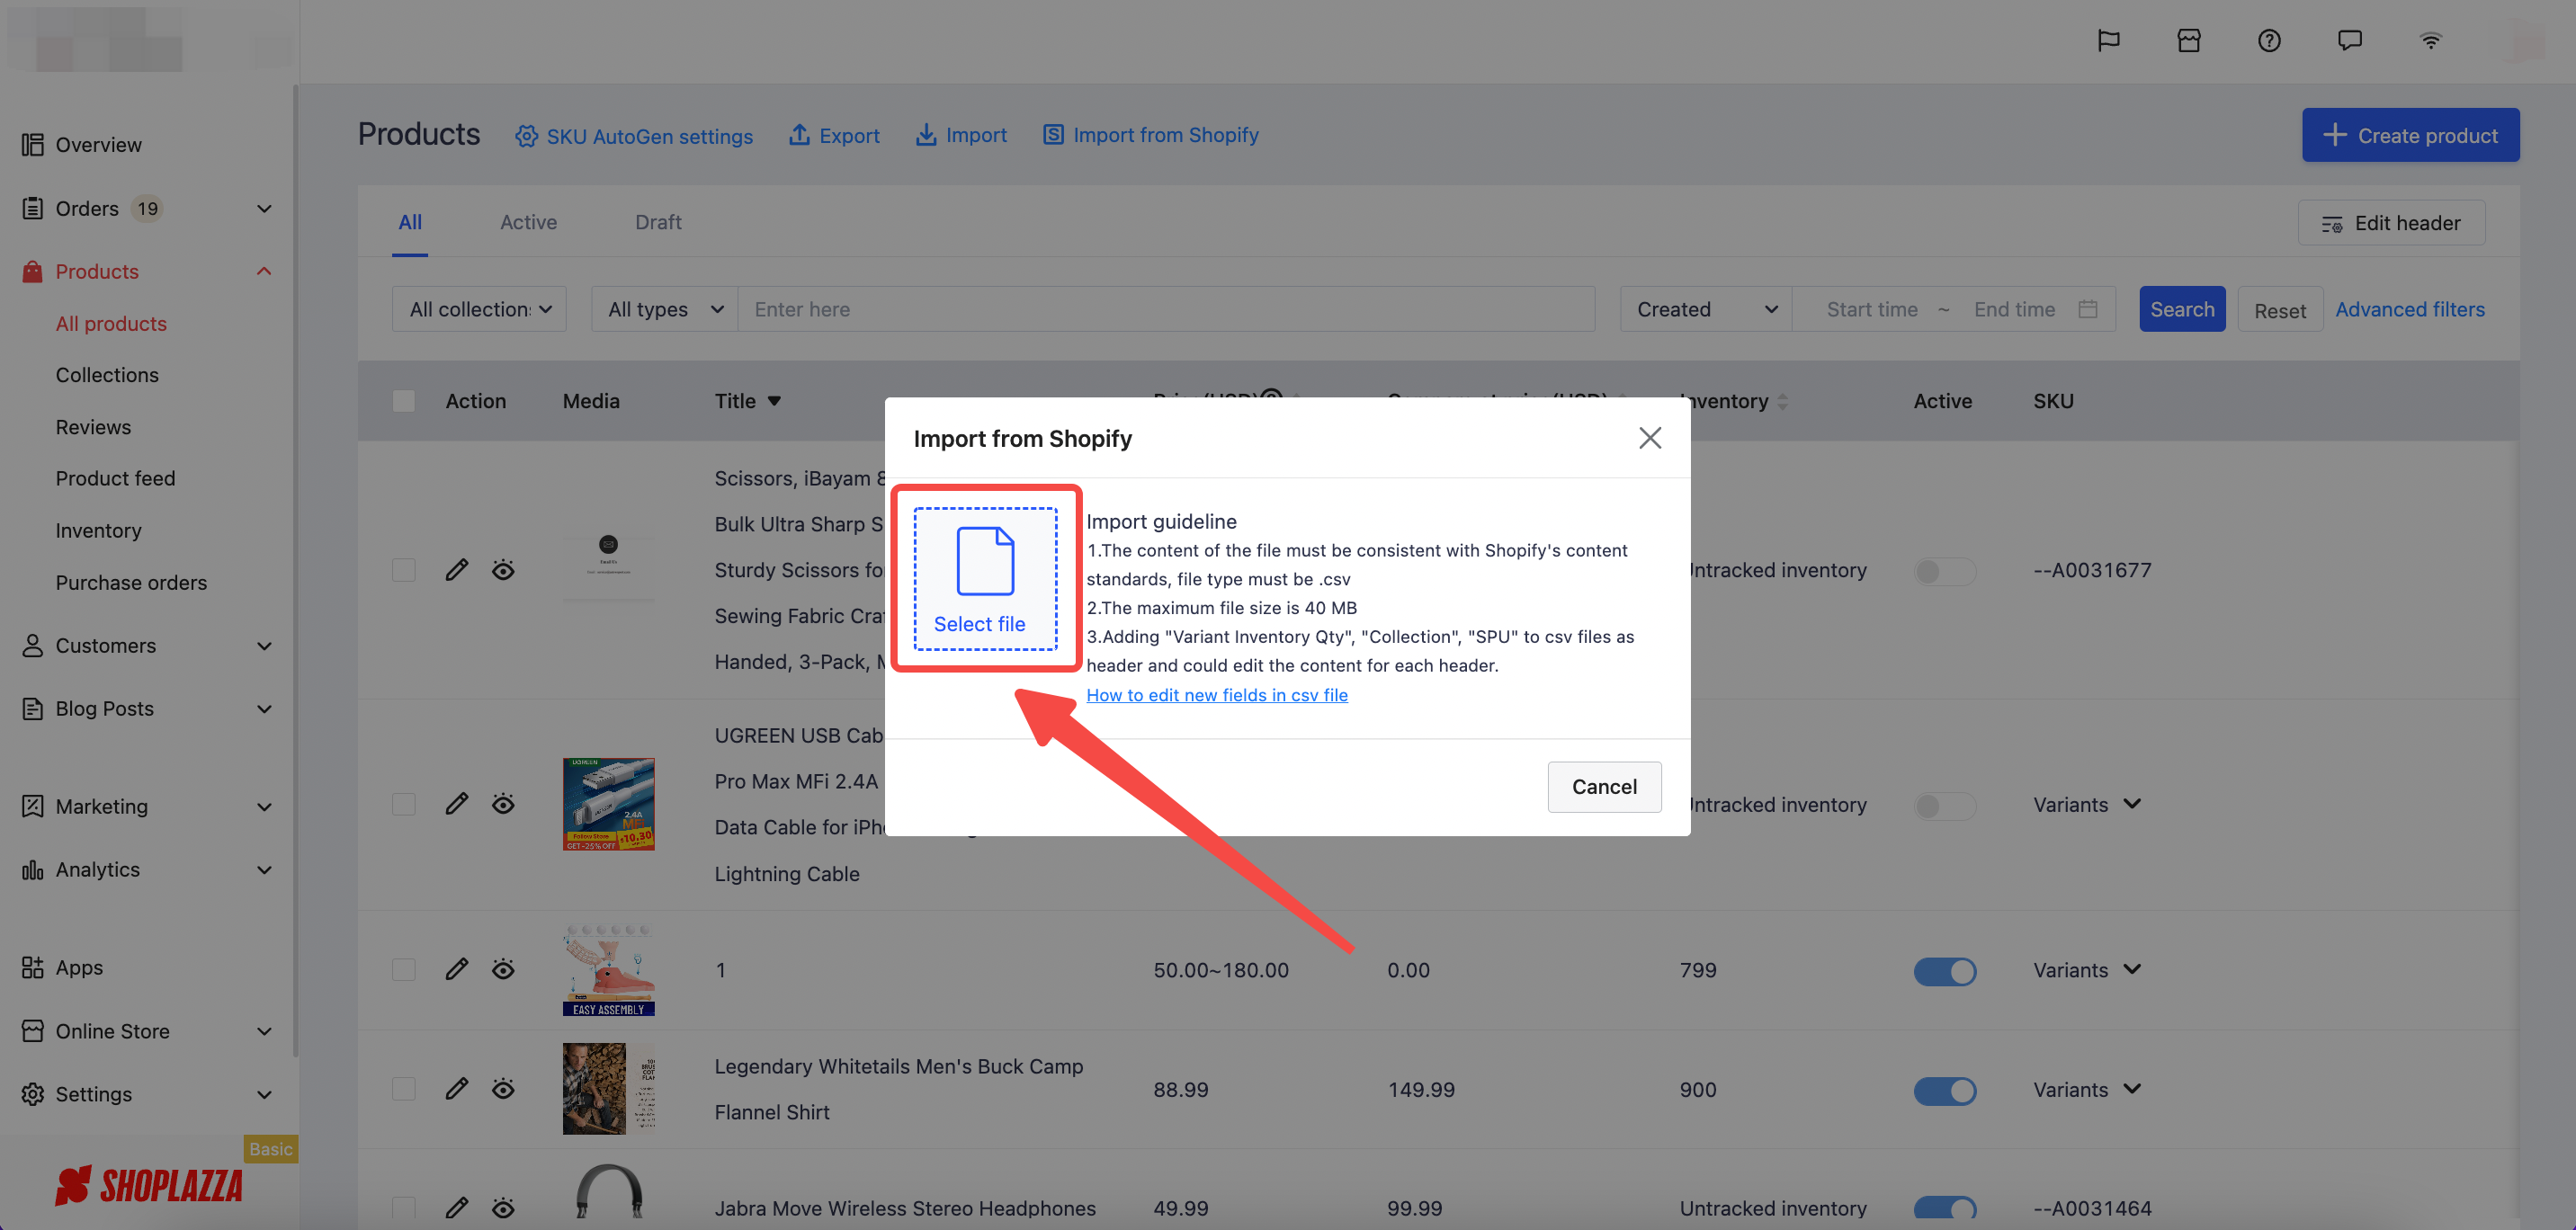Edit the UGREEN USB Cable product pencil icon

457,804
